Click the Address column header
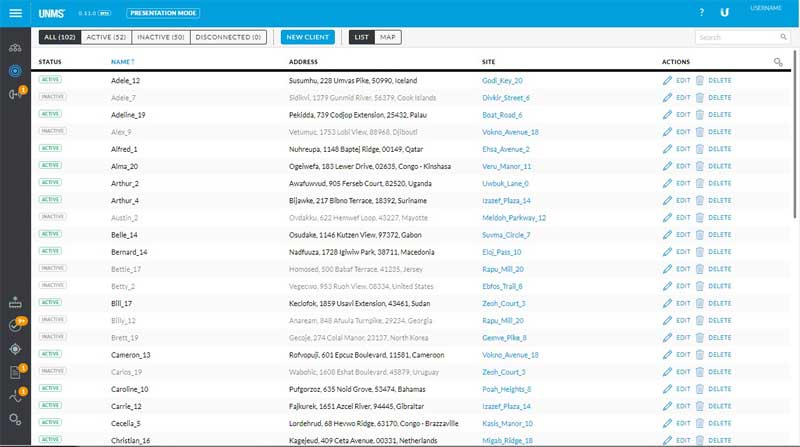Screen dimensions: 800x447 click(303, 62)
